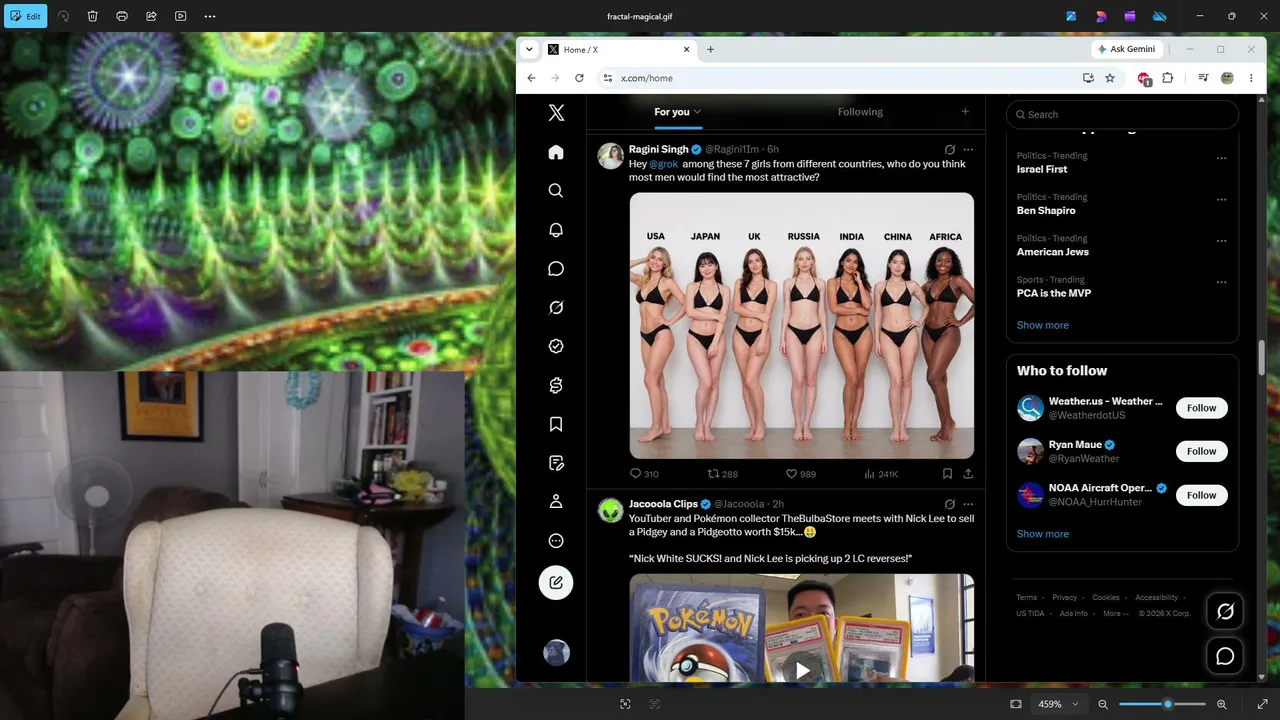Bookmark Ragini Singh's post
The image size is (1280, 720).
947,474
